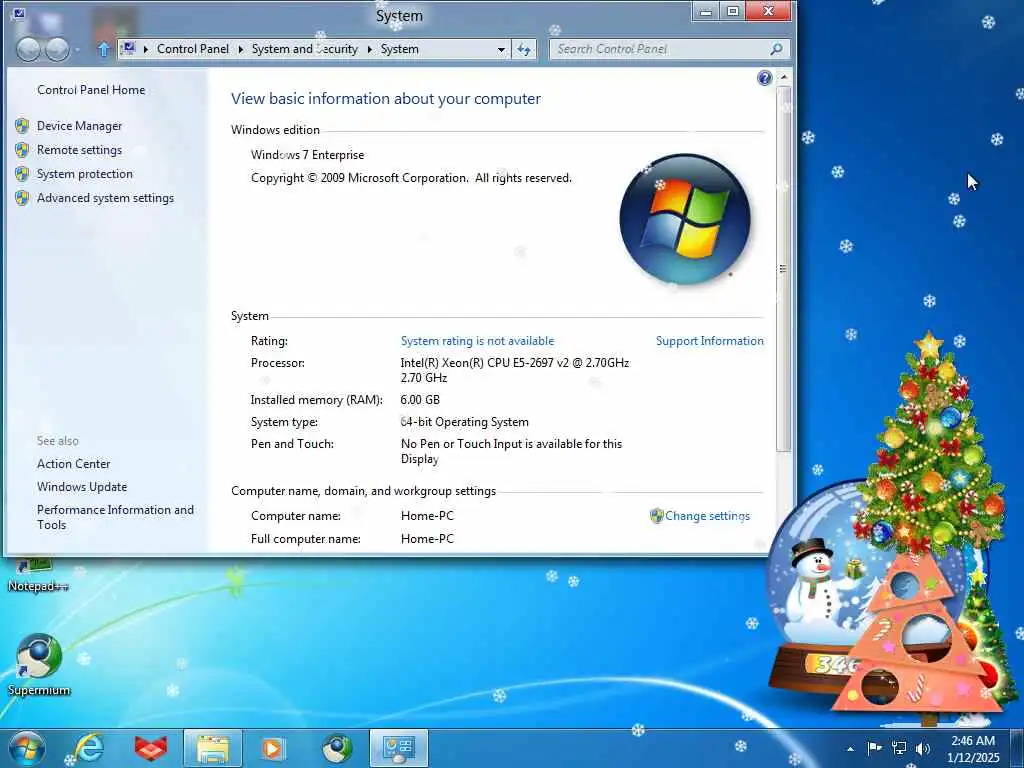The height and width of the screenshot is (768, 1024).
Task: Click the Windows logo orb image
Action: (x=684, y=219)
